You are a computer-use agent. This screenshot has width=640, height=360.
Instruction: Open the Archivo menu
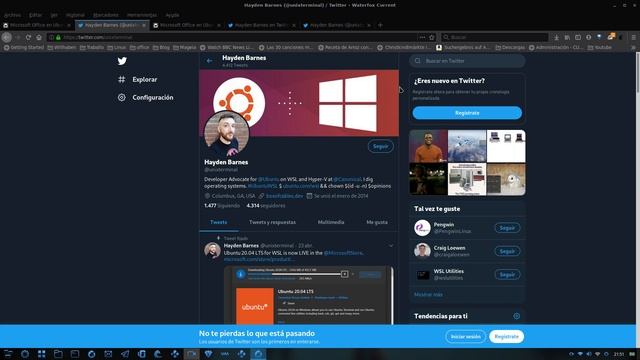coord(12,15)
